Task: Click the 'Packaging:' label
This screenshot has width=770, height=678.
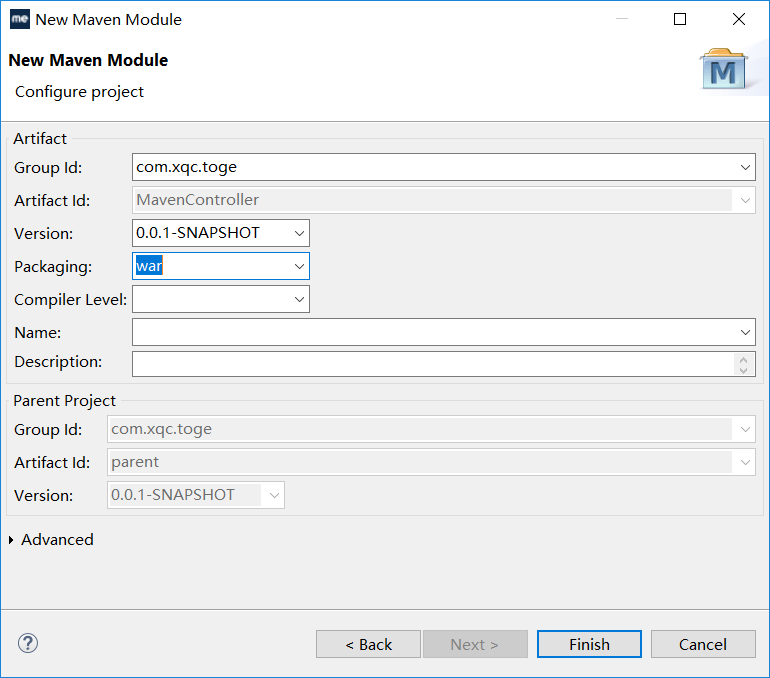Action: coord(53,267)
